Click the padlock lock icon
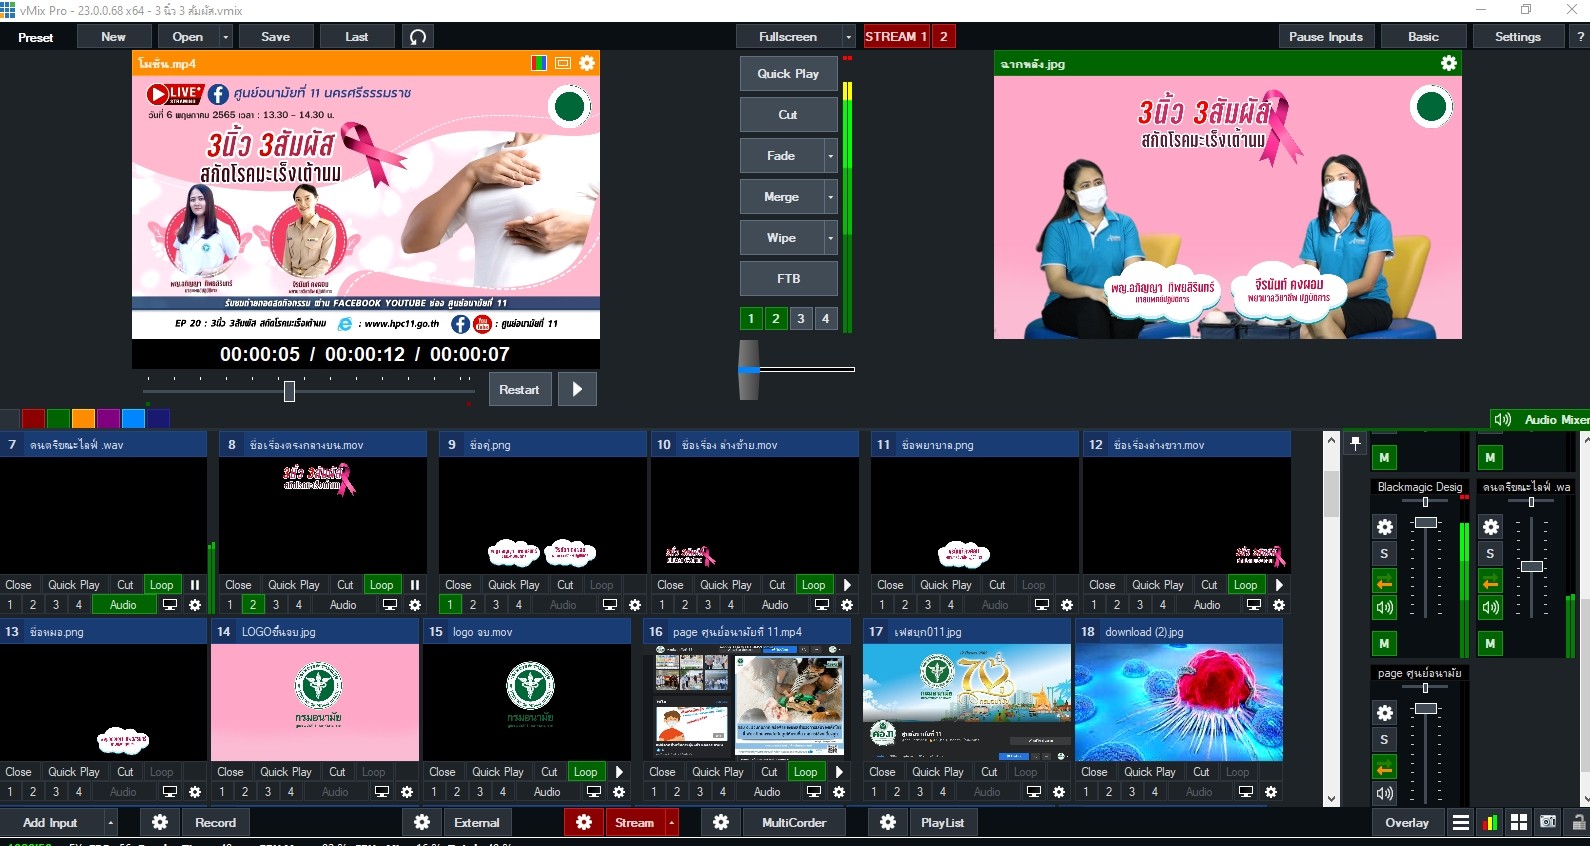This screenshot has height=846, width=1590. tap(1578, 822)
